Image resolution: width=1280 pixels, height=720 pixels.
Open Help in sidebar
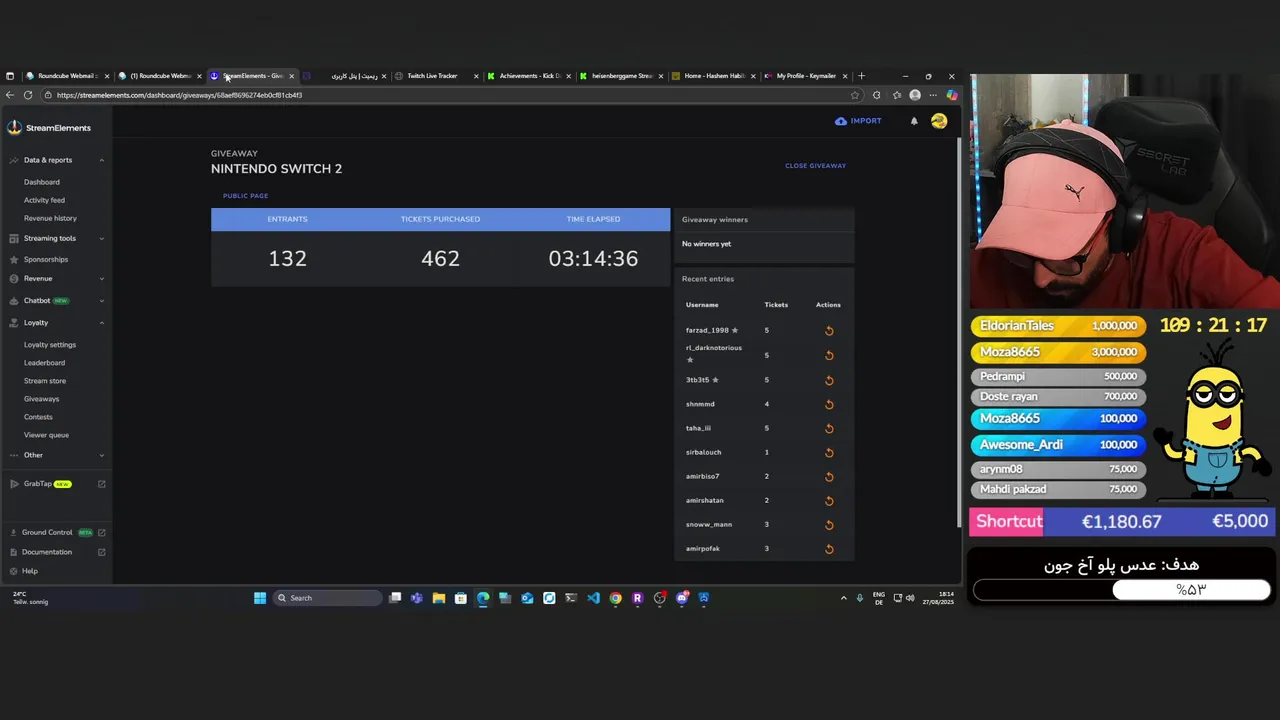[x=30, y=571]
